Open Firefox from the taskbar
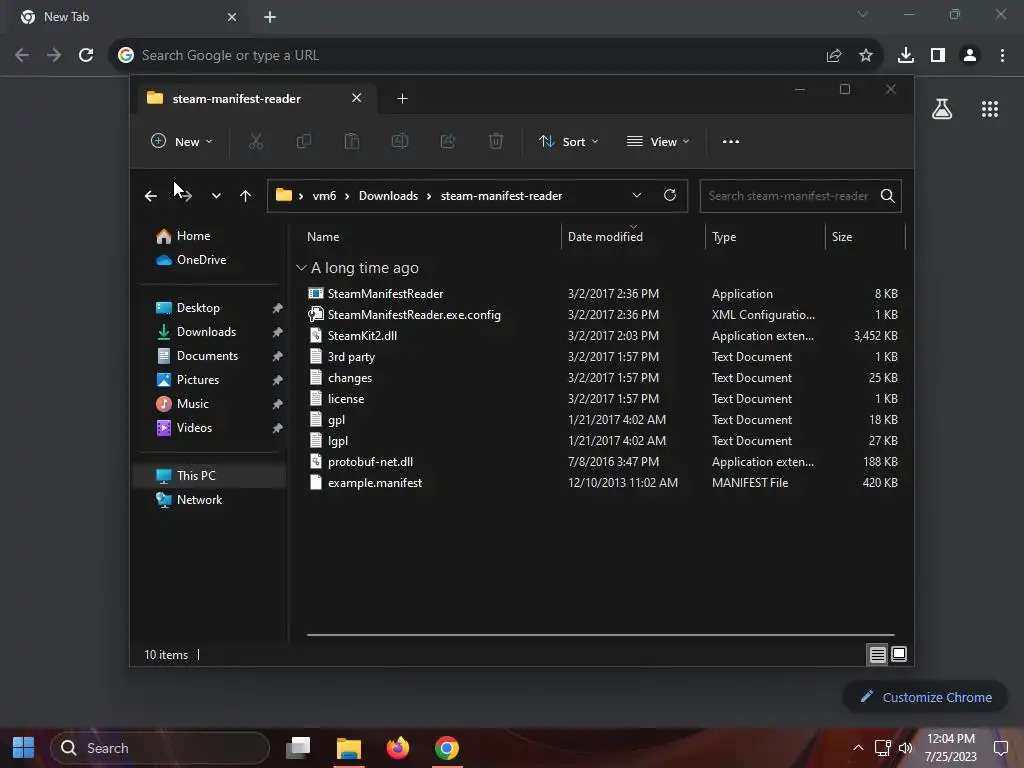This screenshot has width=1024, height=768. coord(397,748)
